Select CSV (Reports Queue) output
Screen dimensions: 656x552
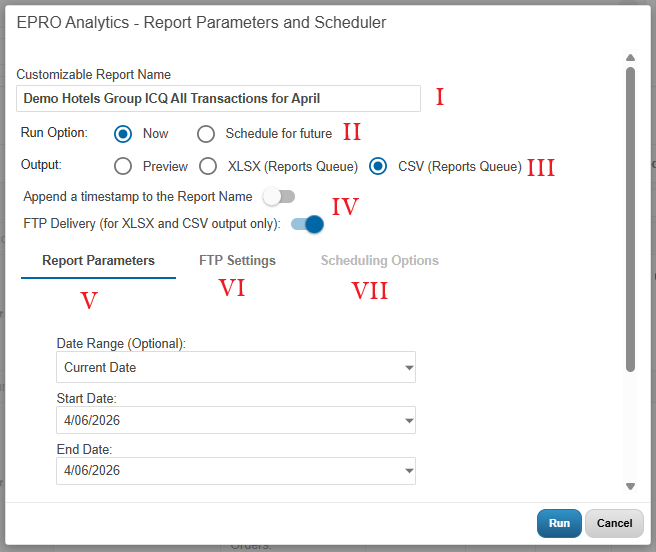pyautogui.click(x=379, y=167)
